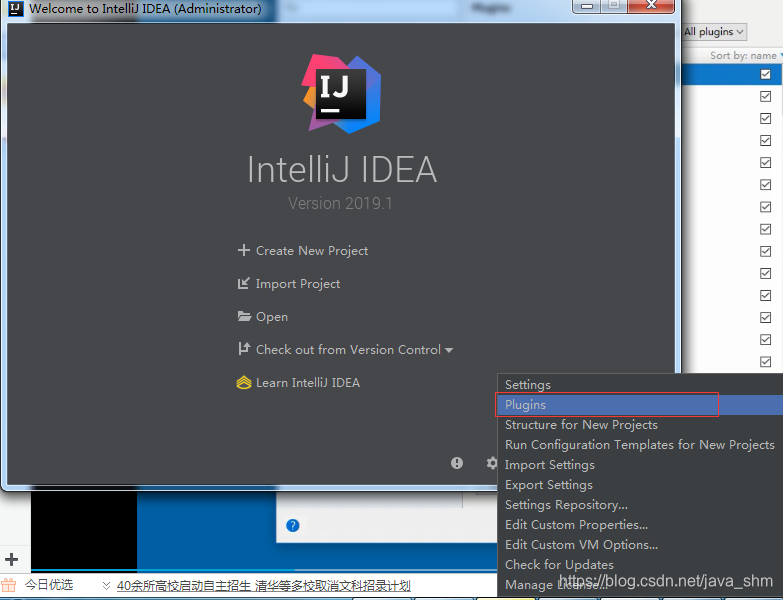Viewport: 783px width, 600px height.
Task: Click the folder icon next to Open
Action: (244, 316)
